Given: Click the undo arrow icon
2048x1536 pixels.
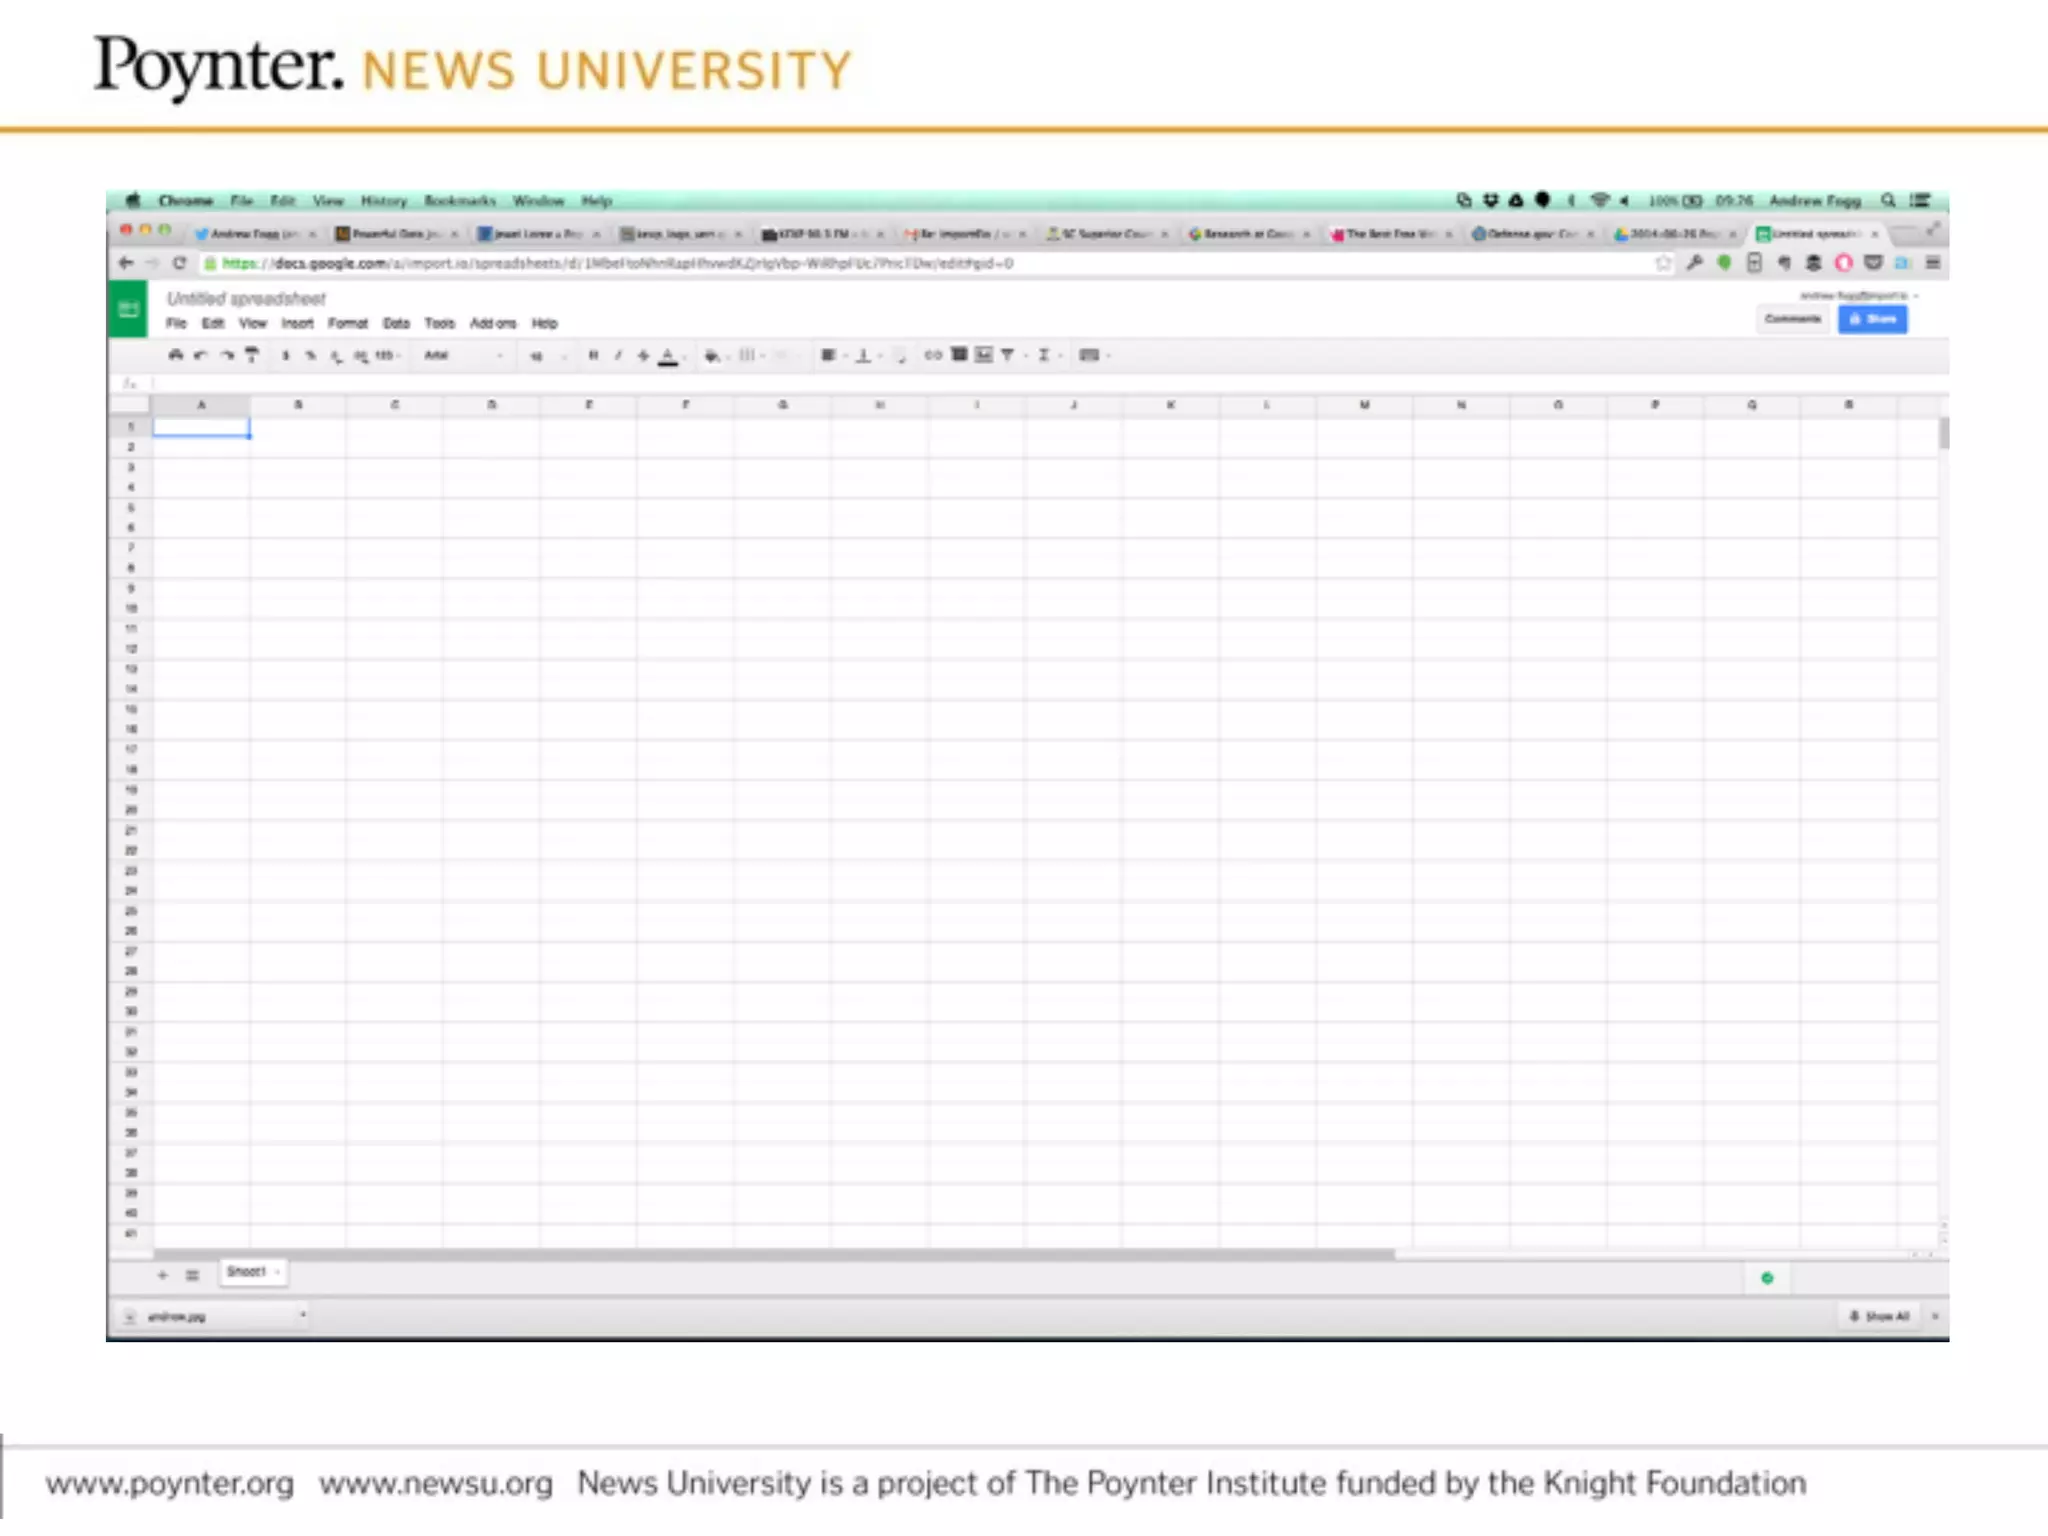Looking at the screenshot, I should [200, 355].
